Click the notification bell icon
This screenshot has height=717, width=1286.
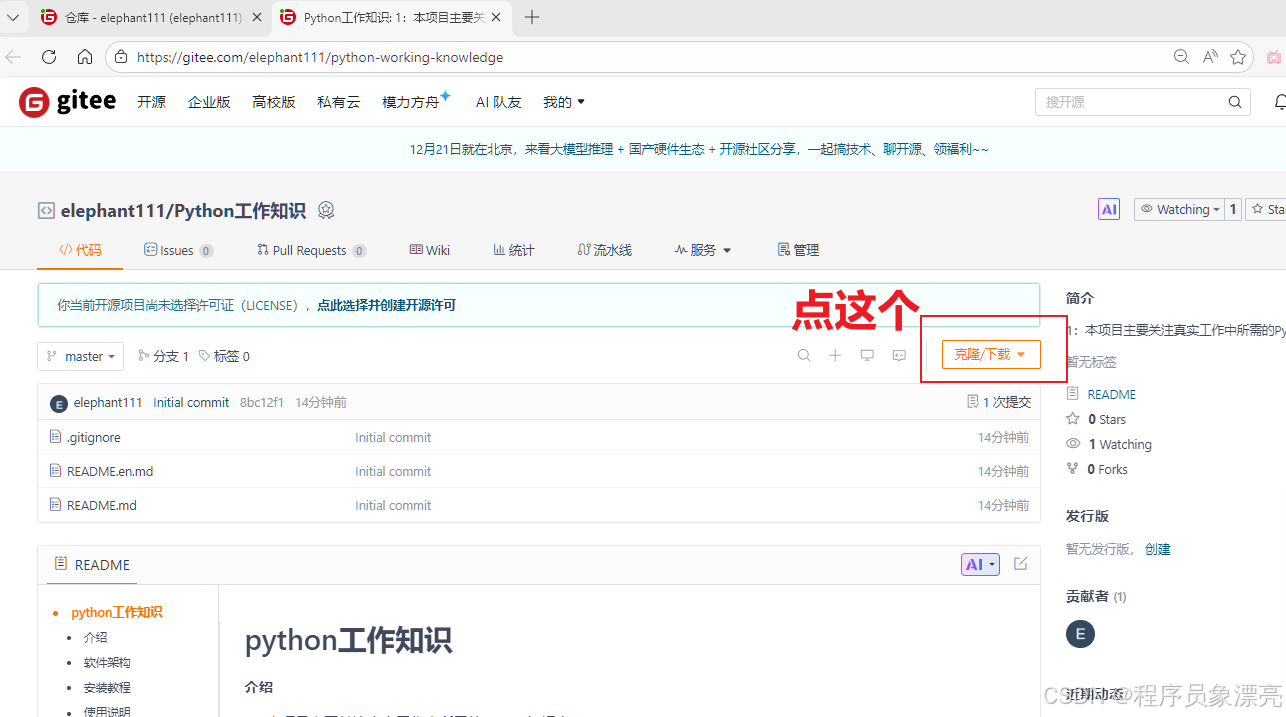[1280, 102]
